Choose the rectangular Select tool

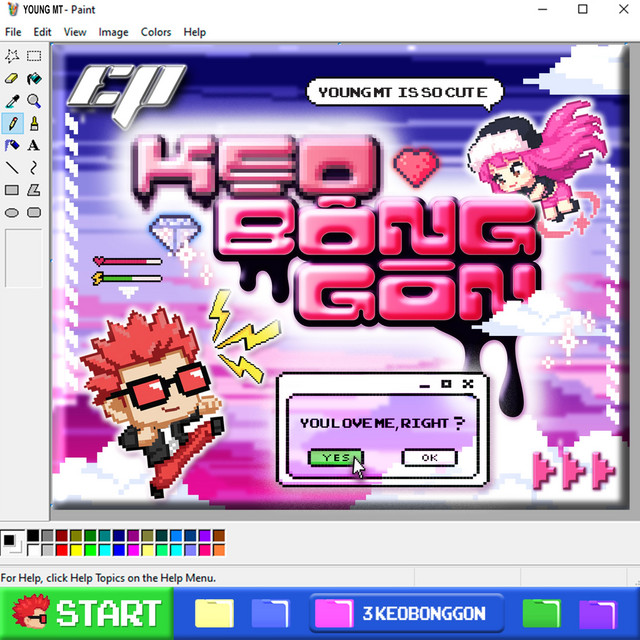point(34,56)
